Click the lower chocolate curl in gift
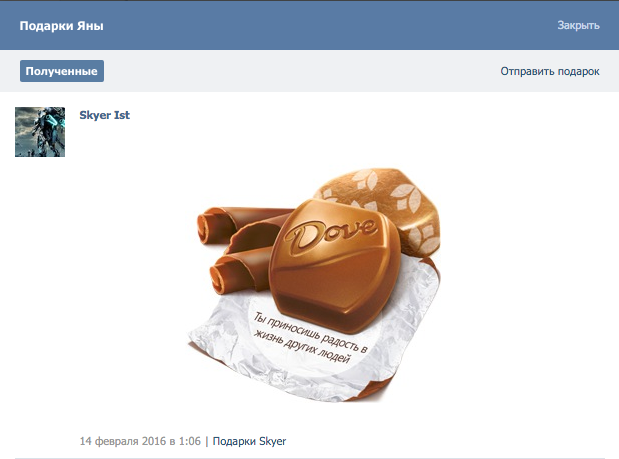 241,268
